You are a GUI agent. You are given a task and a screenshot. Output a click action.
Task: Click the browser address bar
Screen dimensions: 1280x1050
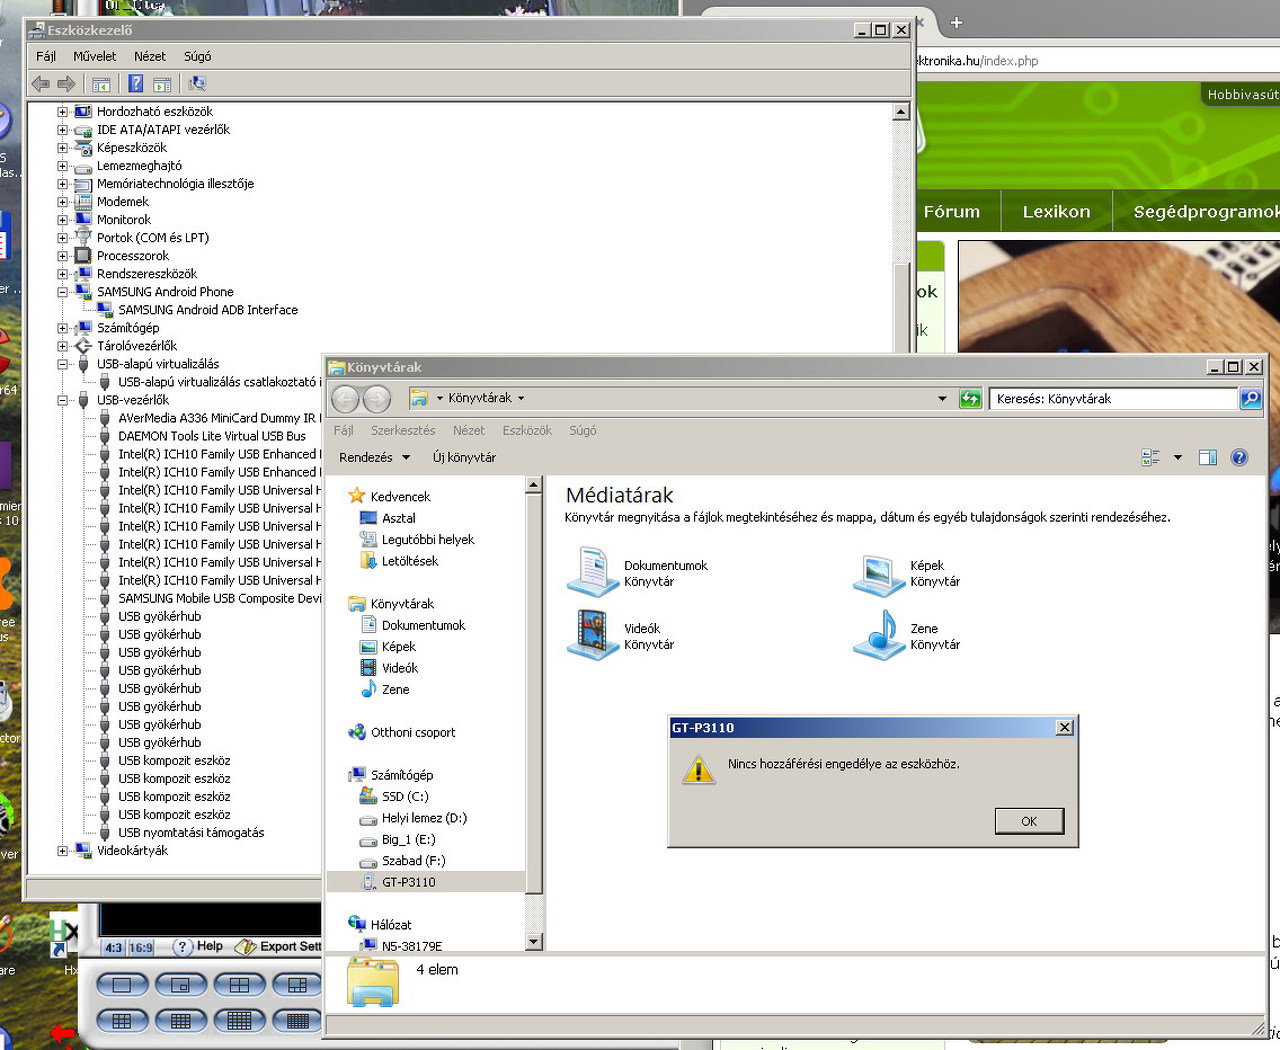[x=1098, y=61]
